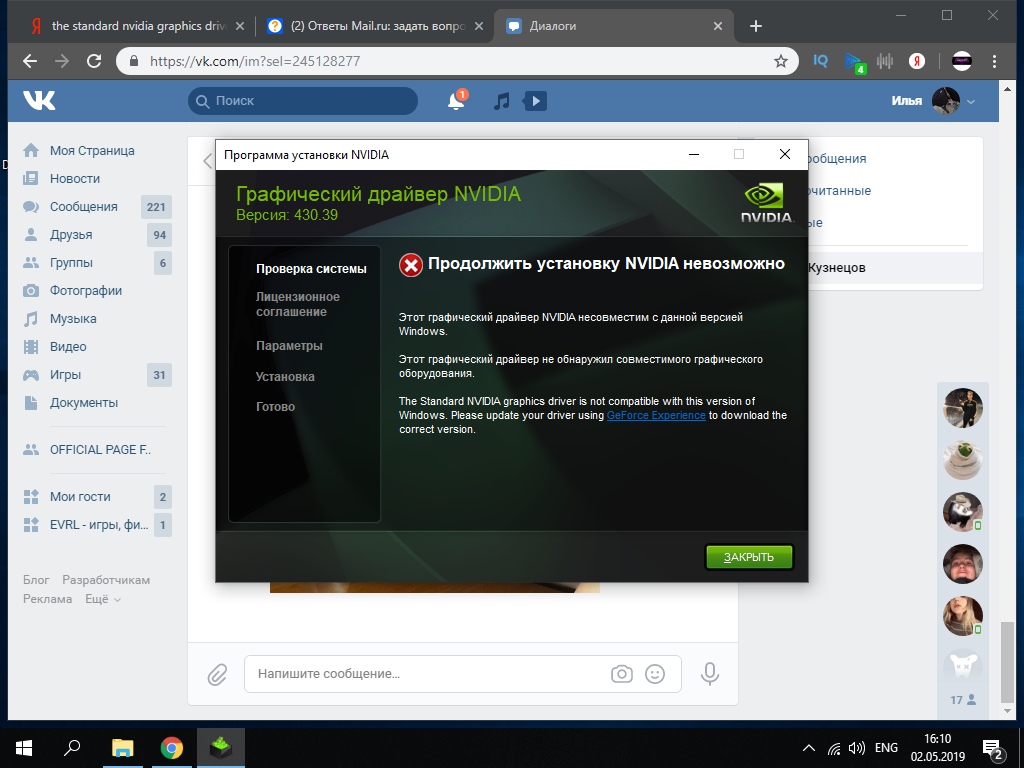Open network status tray icon
This screenshot has height=768, width=1024.
click(x=834, y=748)
